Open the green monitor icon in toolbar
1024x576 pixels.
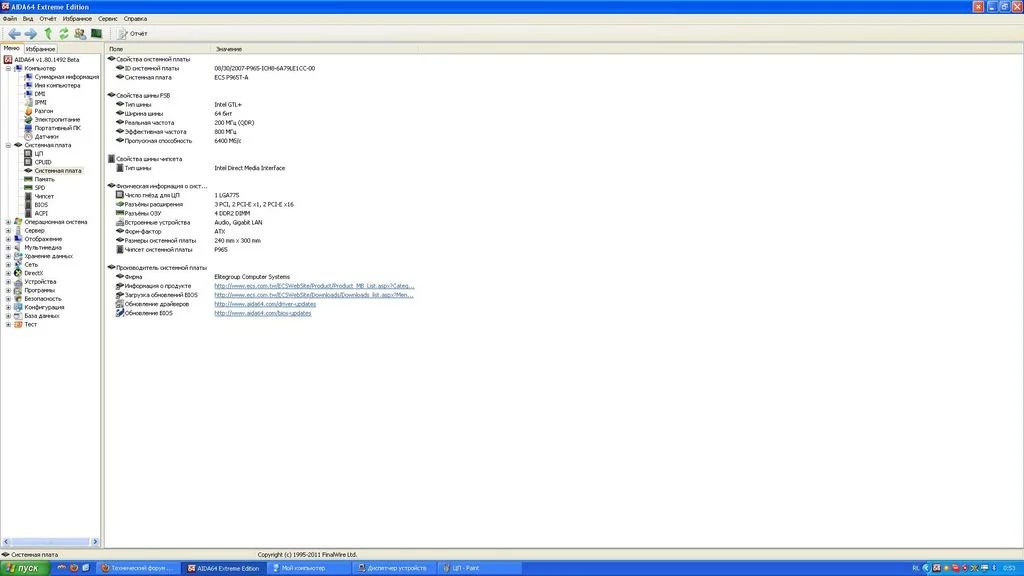(97, 33)
